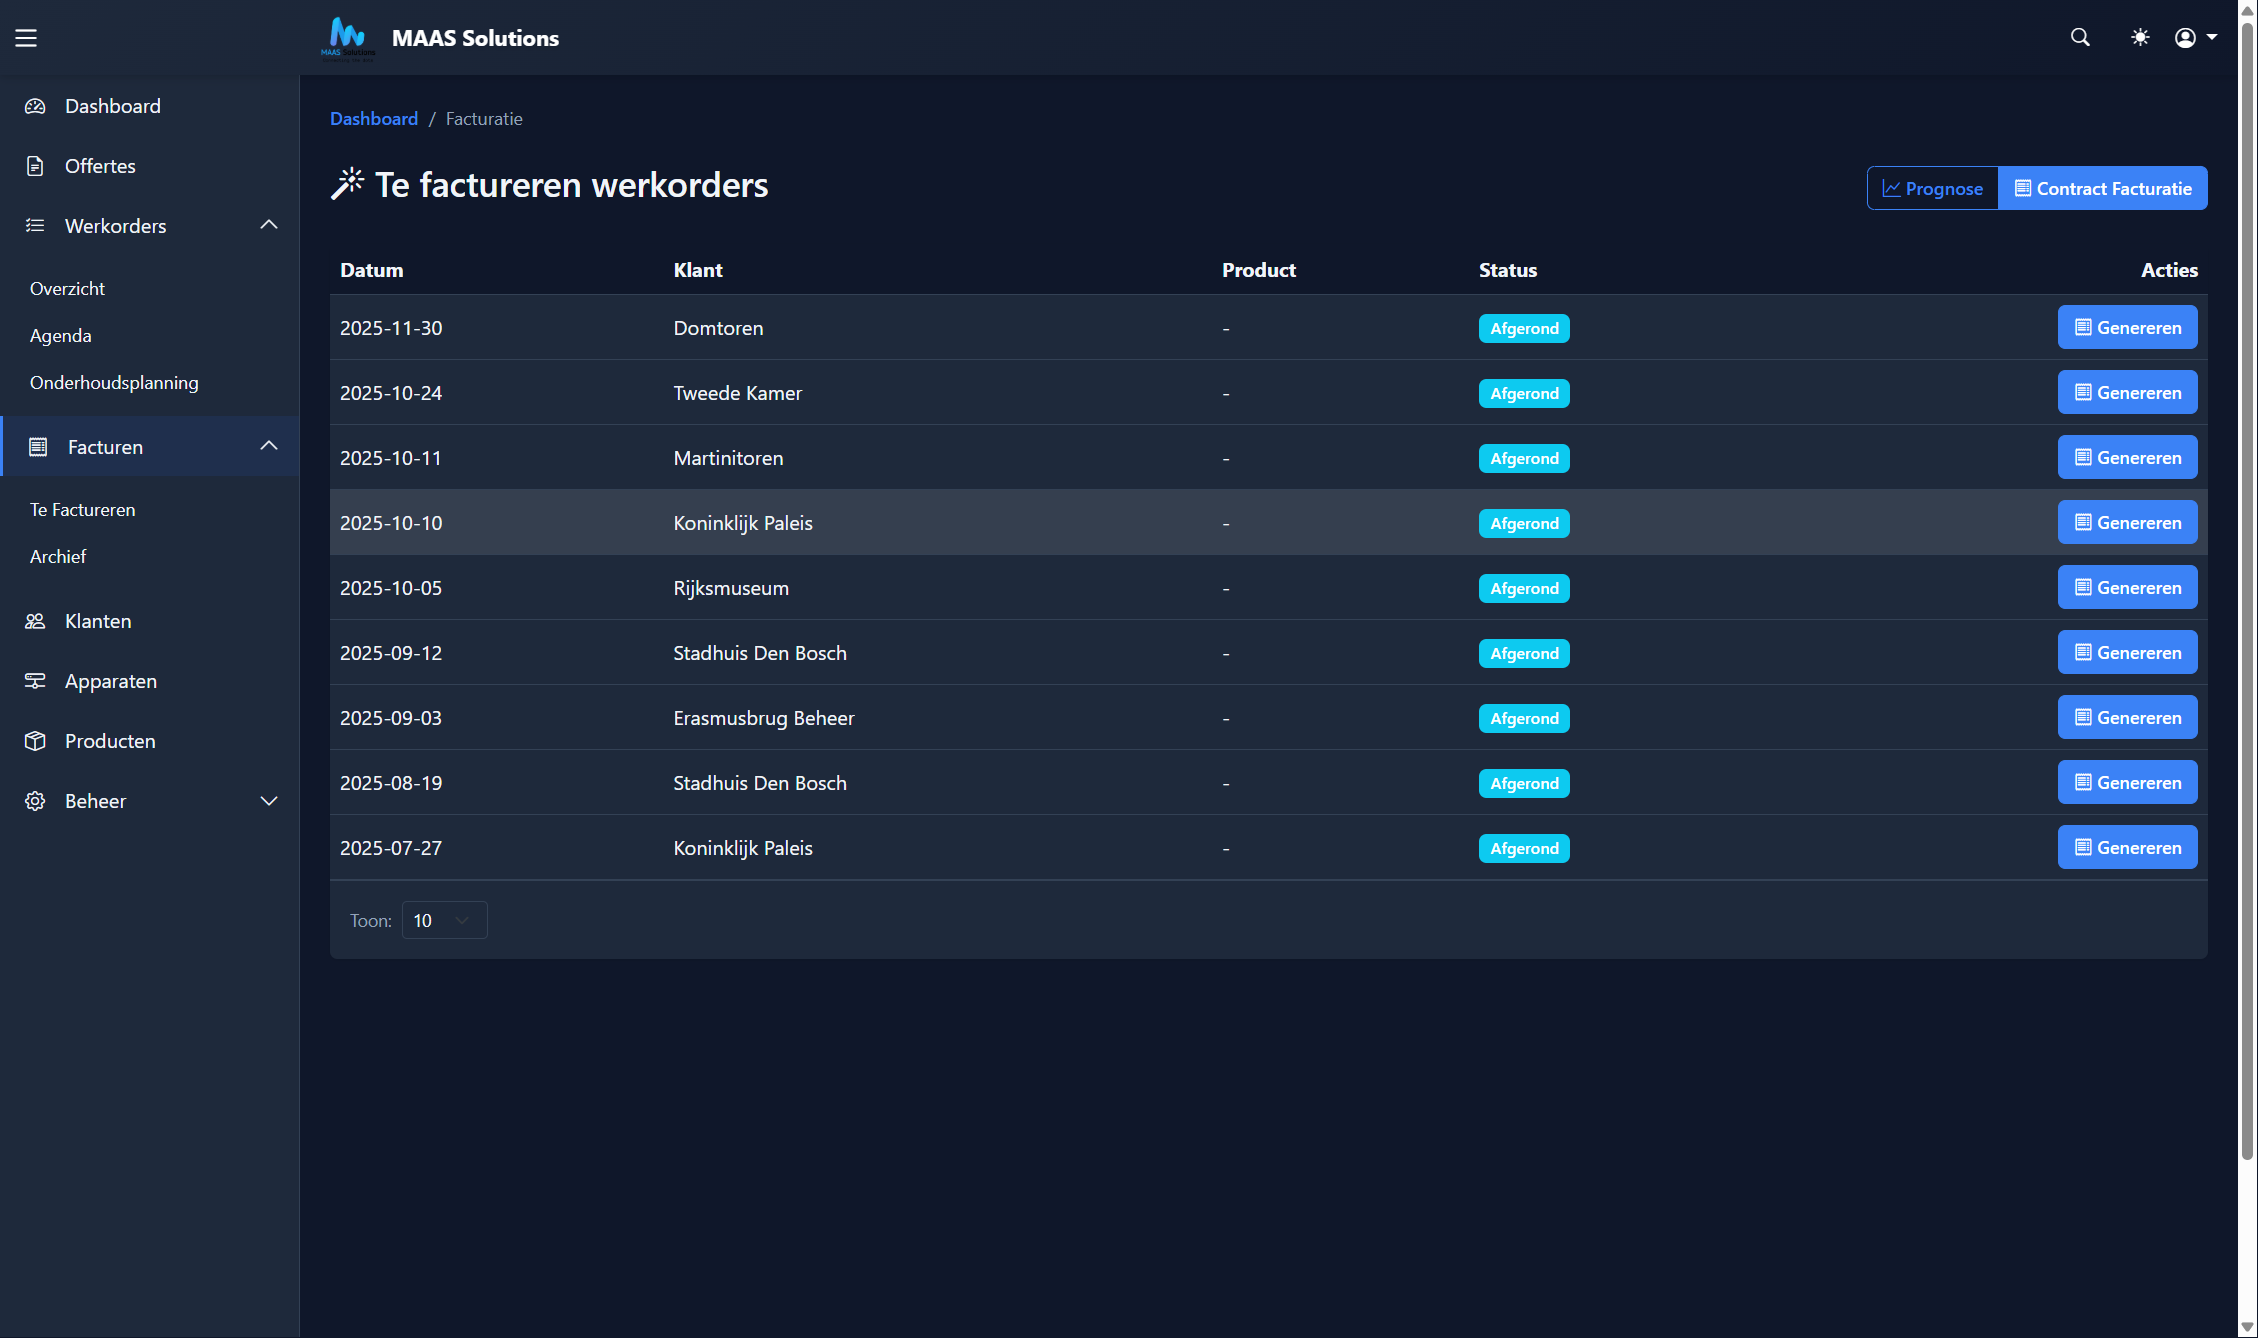The height and width of the screenshot is (1338, 2258).
Task: Toggle the light/dark theme sun icon
Action: [x=2140, y=38]
